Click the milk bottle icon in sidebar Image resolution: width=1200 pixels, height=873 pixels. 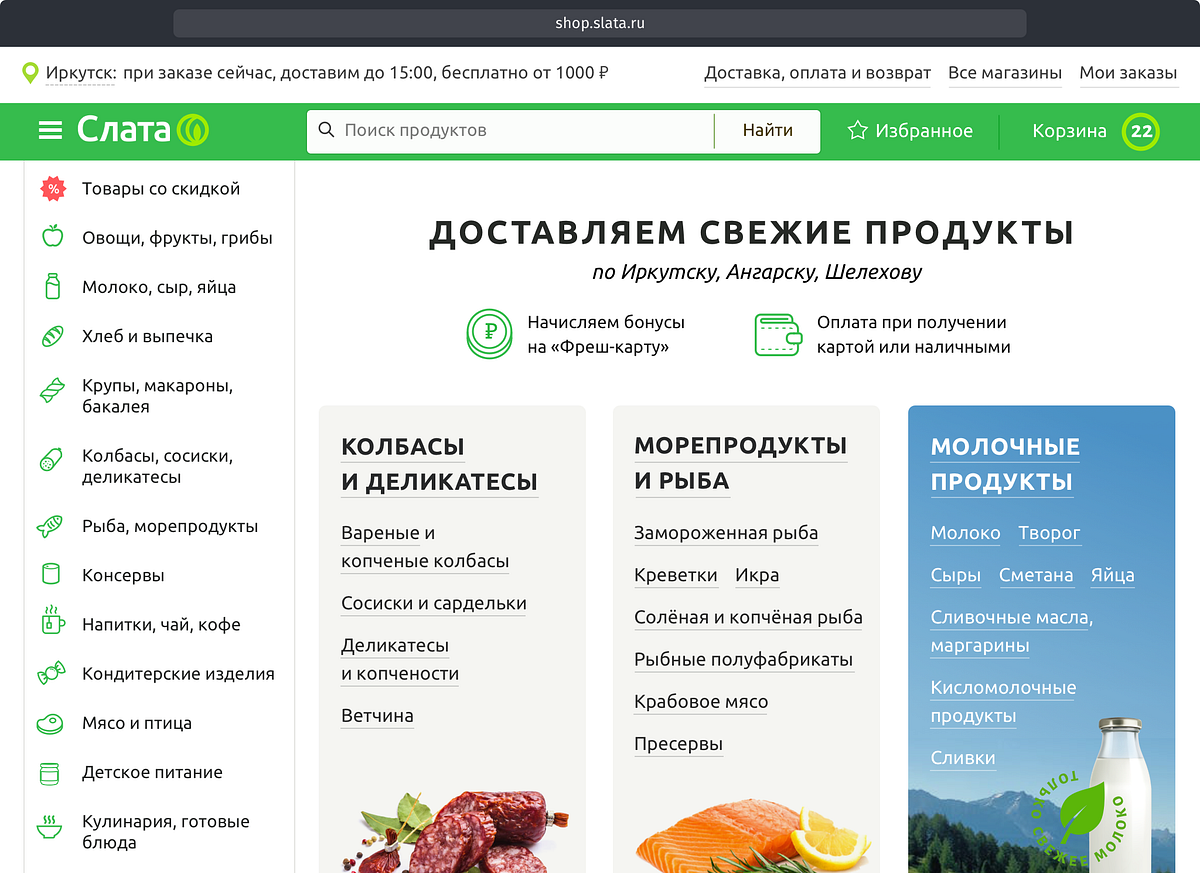(53, 286)
